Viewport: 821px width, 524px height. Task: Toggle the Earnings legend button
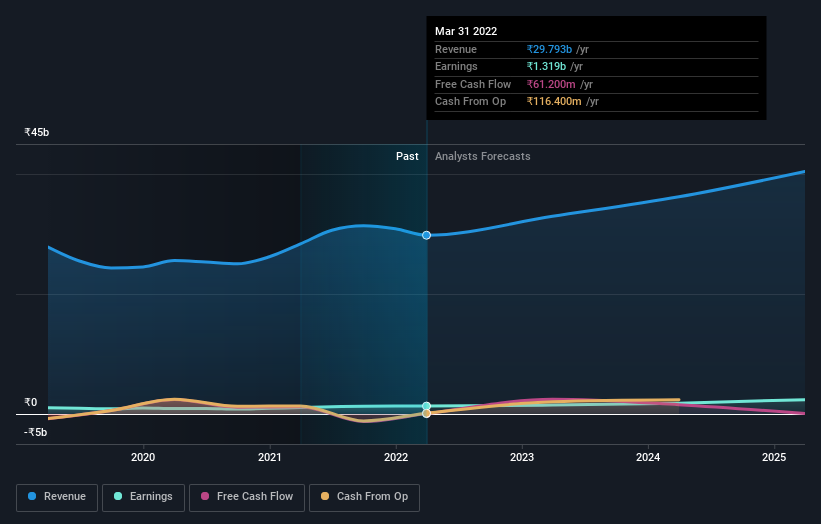pyautogui.click(x=143, y=497)
